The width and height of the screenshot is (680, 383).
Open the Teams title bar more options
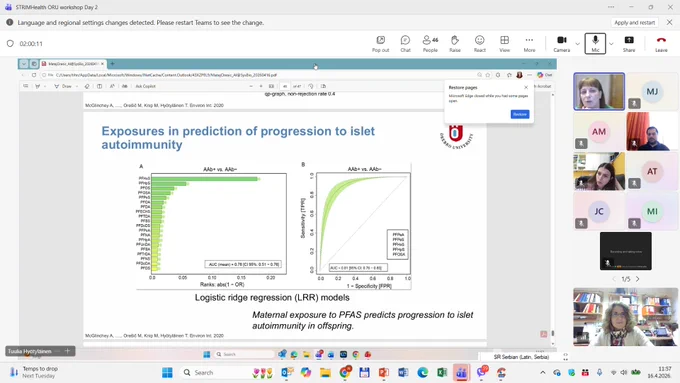611,7
